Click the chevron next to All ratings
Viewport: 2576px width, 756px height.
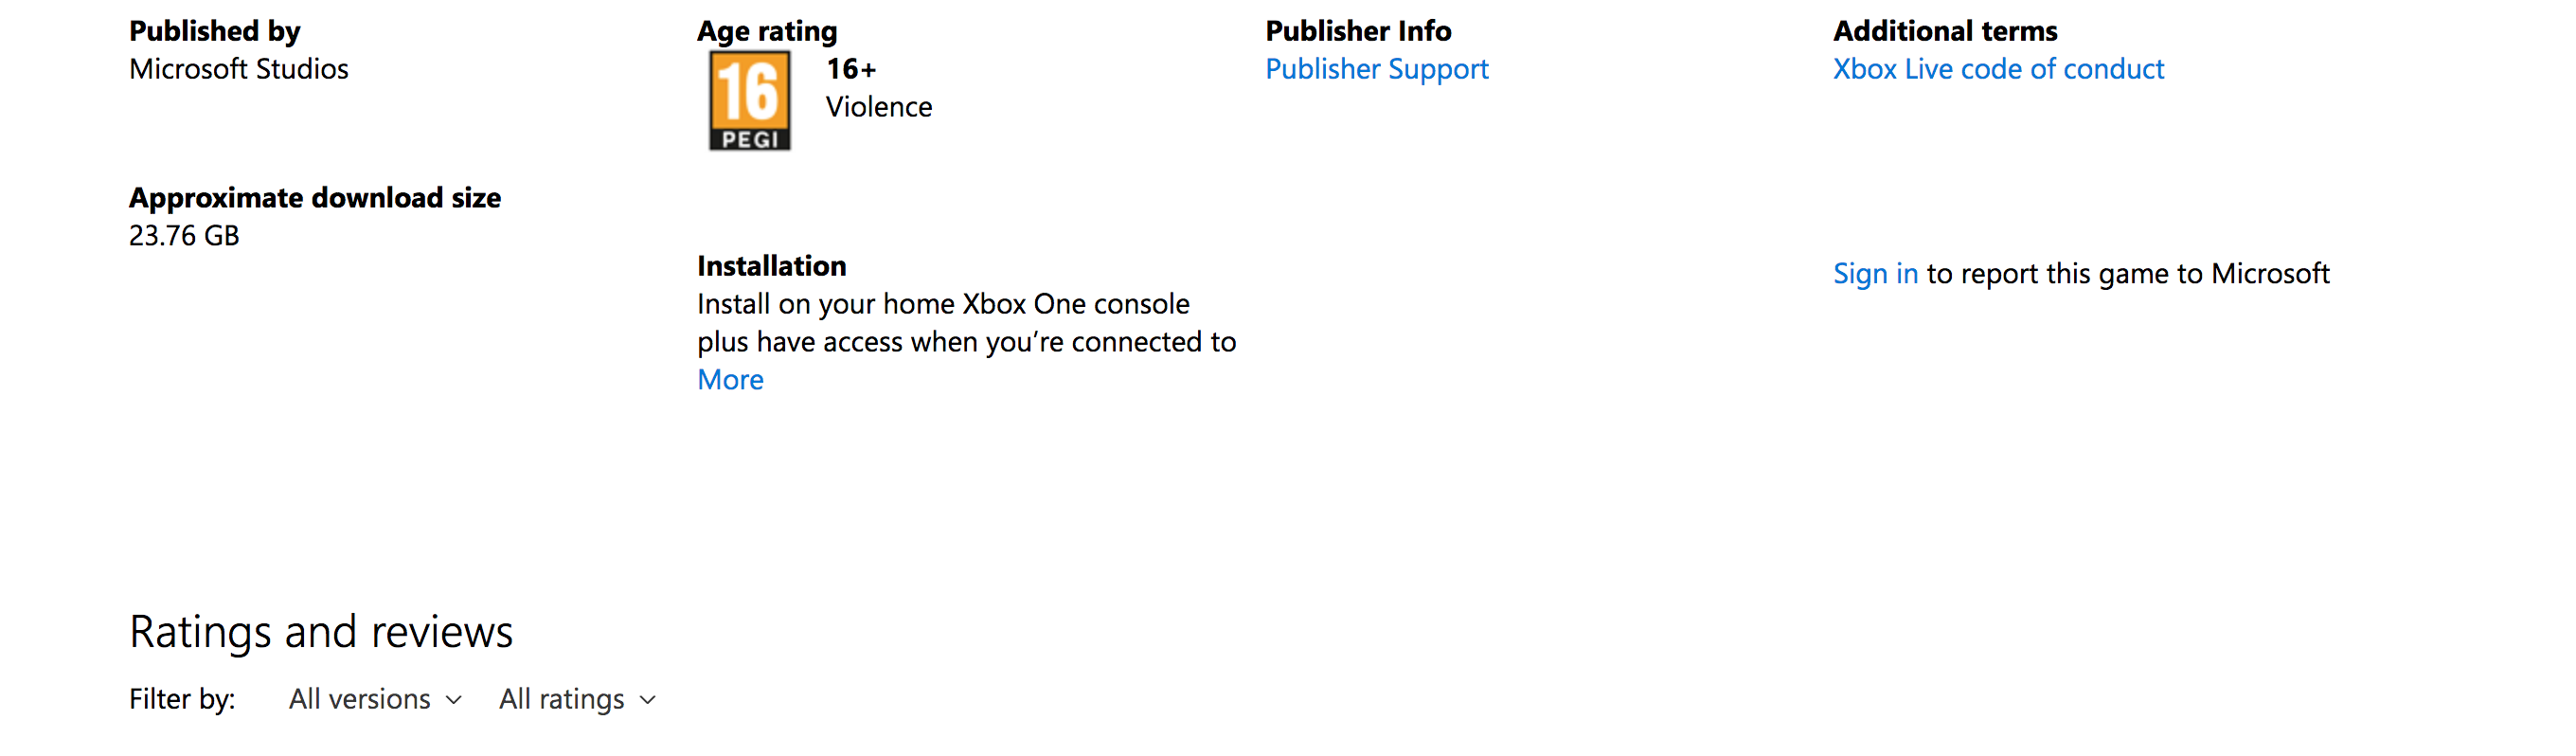tap(648, 700)
